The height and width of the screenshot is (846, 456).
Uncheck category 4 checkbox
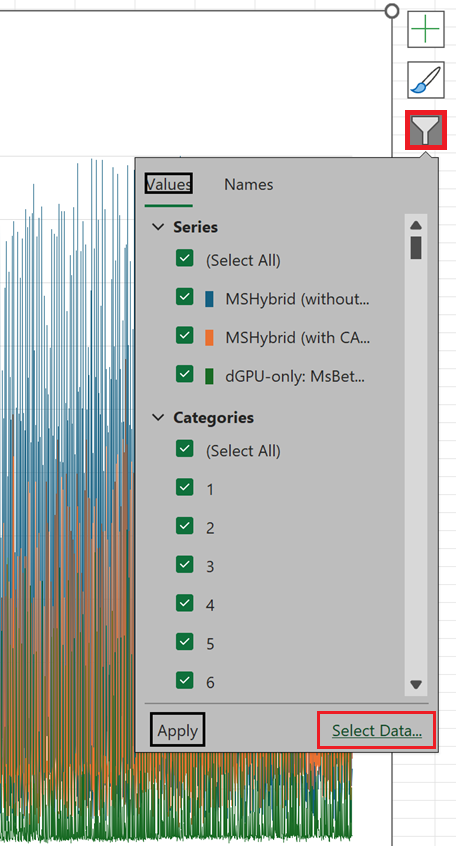coord(185,603)
